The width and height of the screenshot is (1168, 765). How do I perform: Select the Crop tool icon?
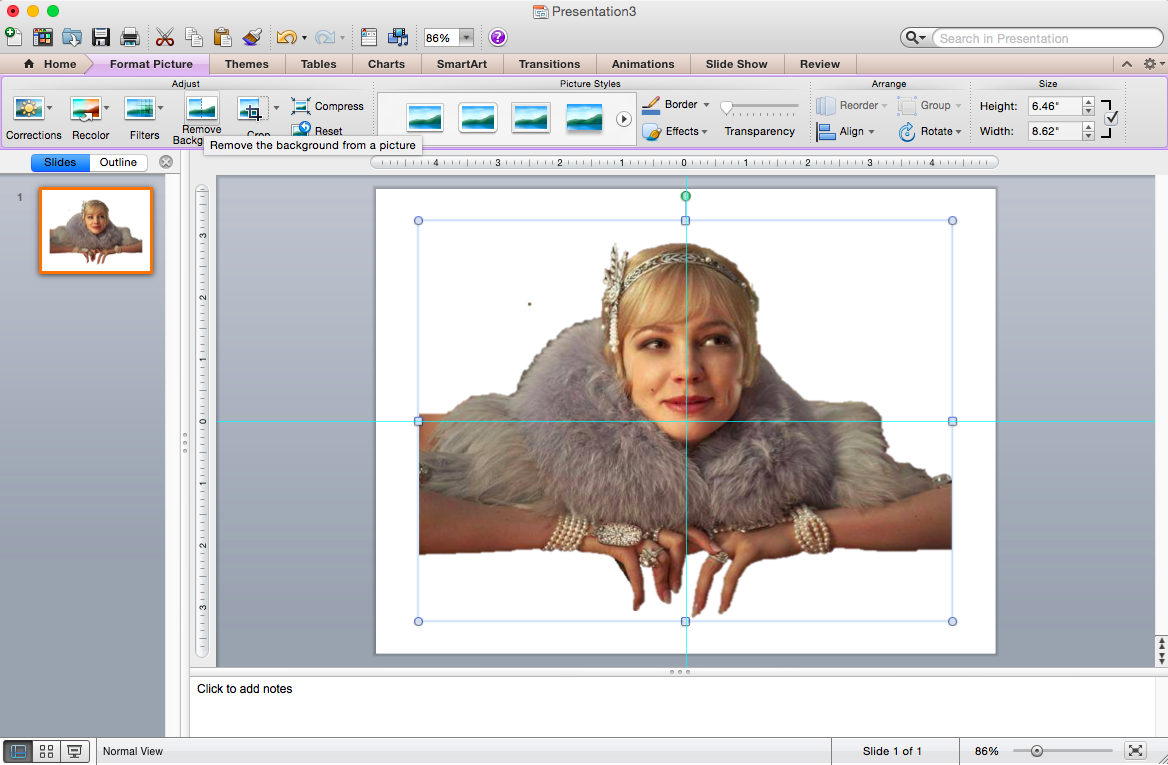click(x=251, y=109)
